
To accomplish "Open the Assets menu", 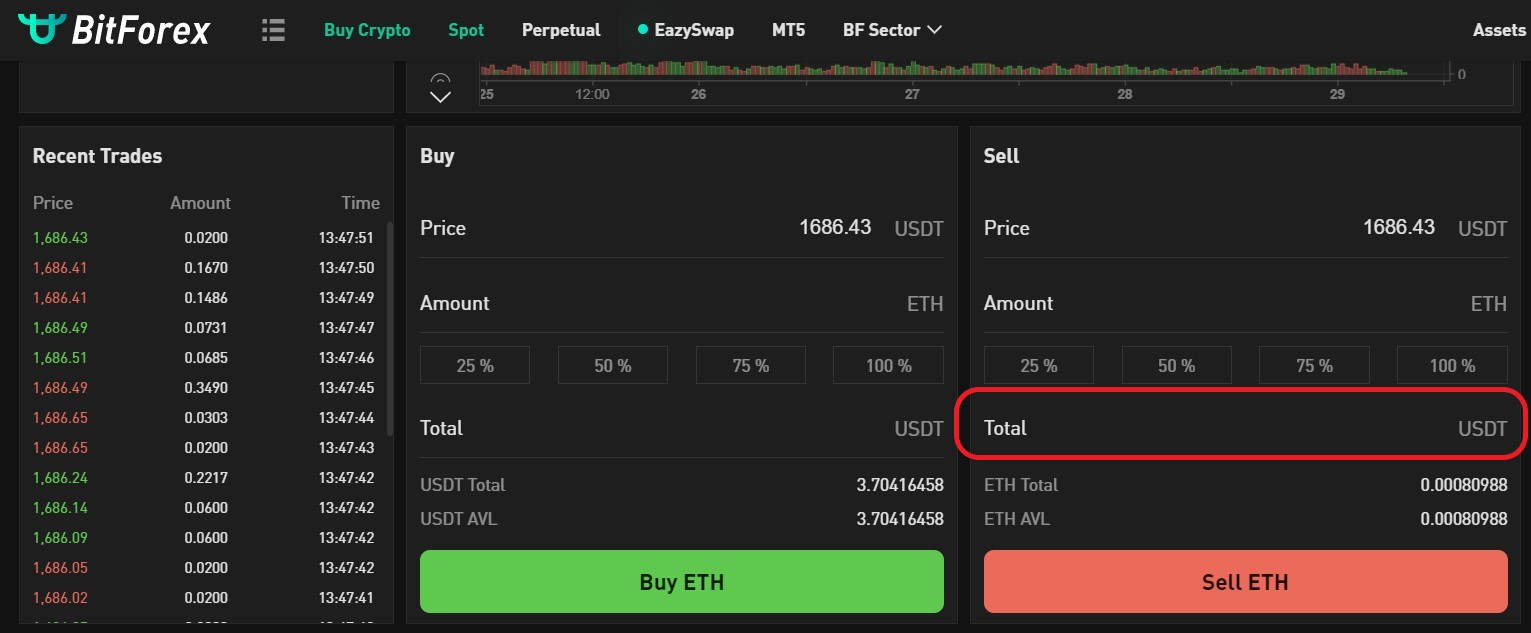I will tap(1499, 30).
